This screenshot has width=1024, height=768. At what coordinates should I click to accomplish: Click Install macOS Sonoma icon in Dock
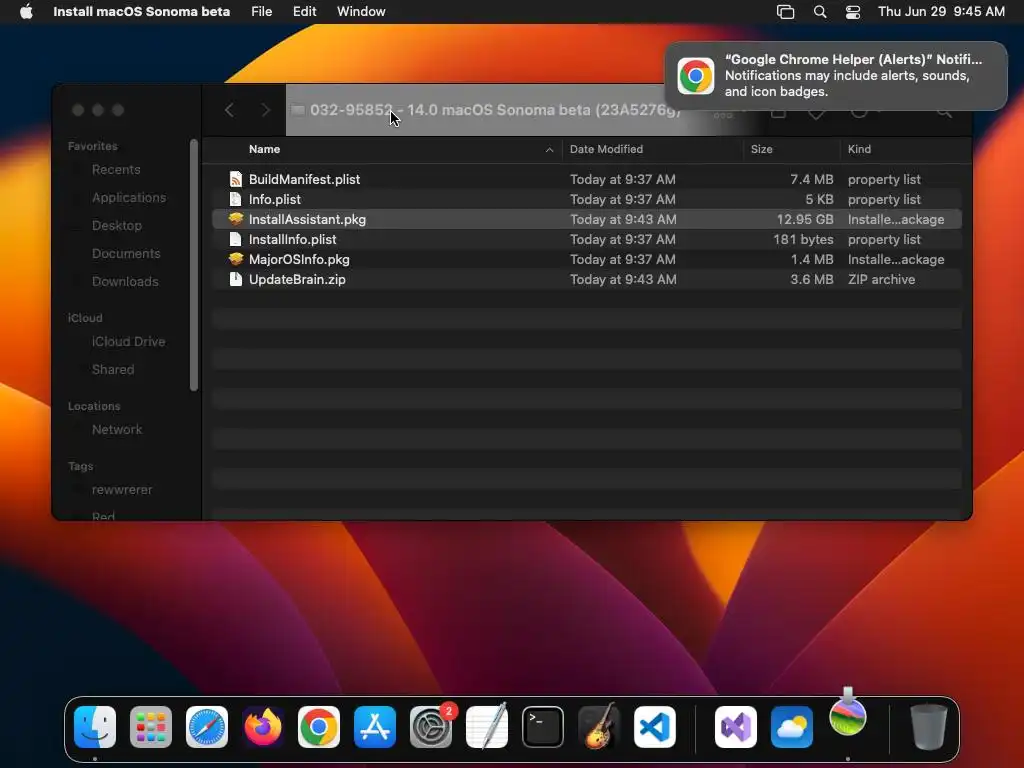click(x=848, y=715)
